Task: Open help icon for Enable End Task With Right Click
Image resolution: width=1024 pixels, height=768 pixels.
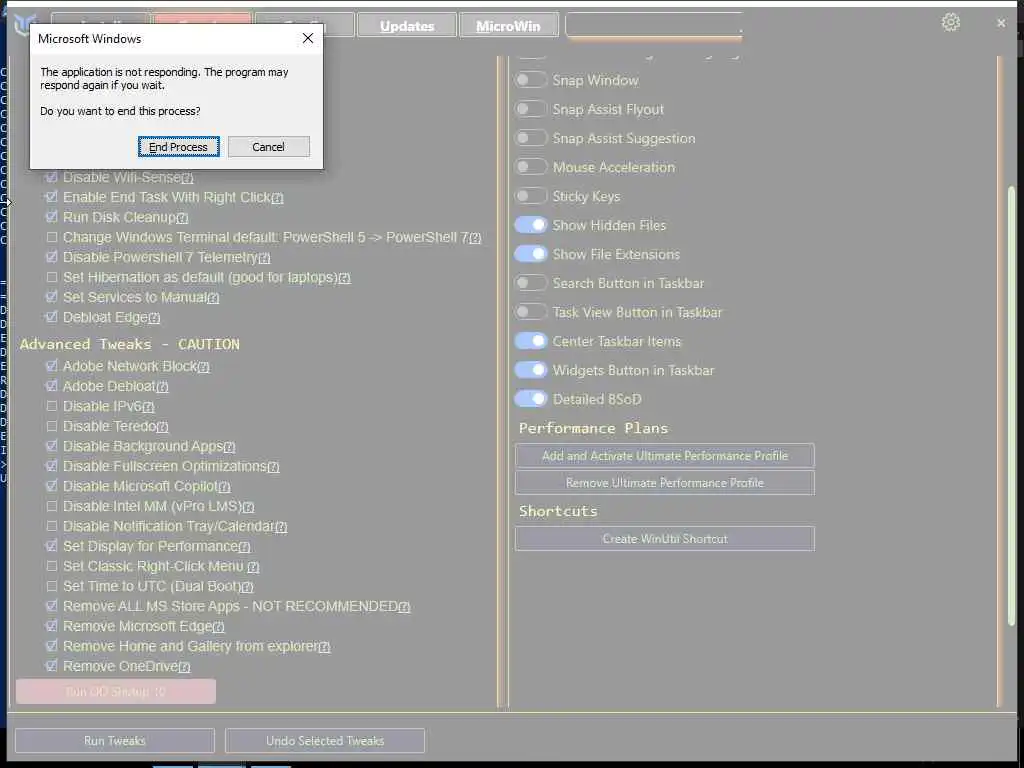Action: 278,198
